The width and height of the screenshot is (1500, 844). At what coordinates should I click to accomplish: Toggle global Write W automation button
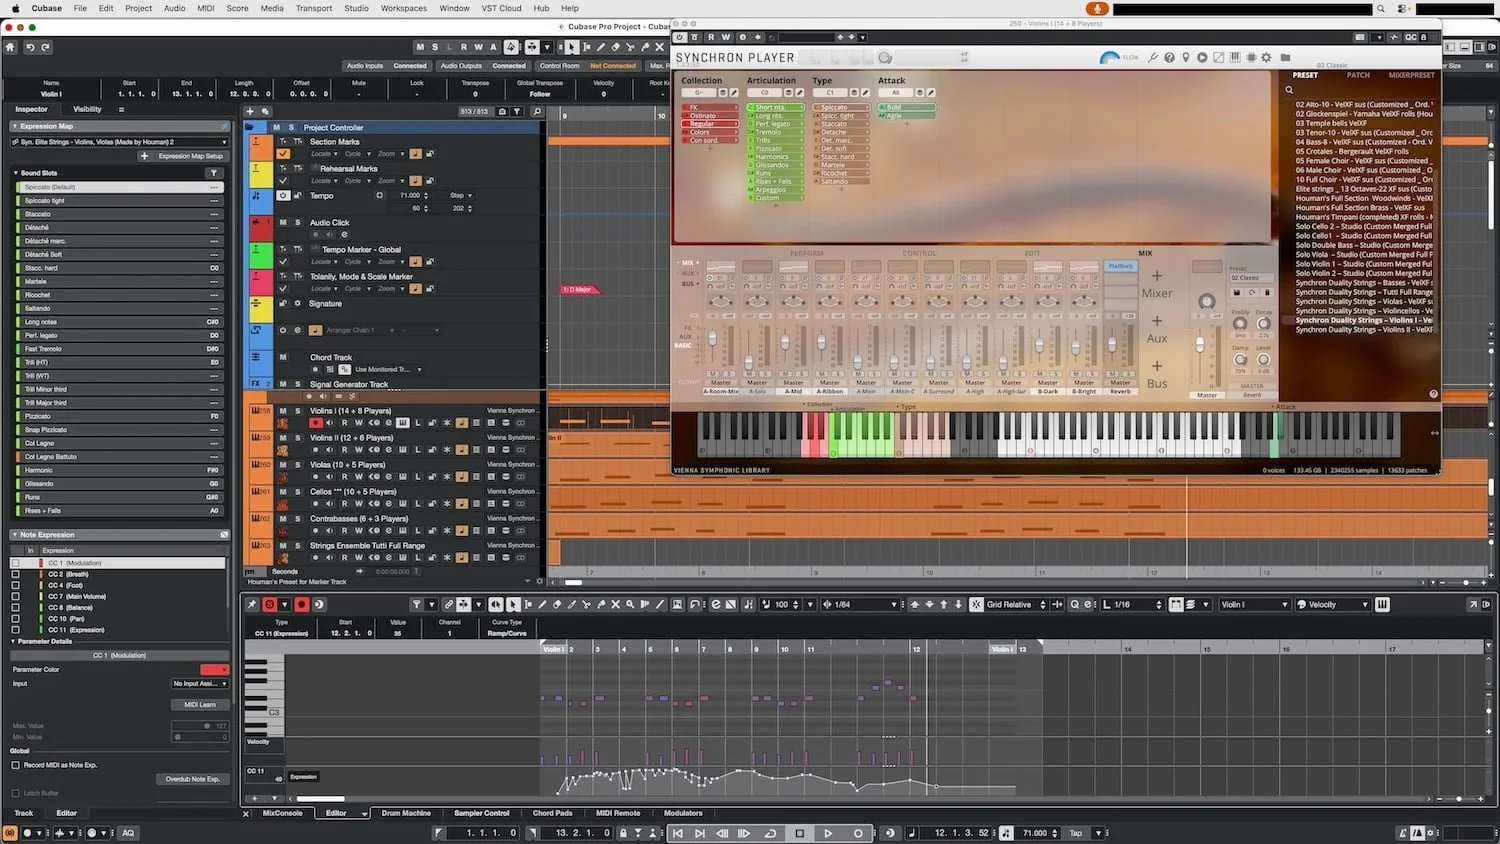click(478, 47)
